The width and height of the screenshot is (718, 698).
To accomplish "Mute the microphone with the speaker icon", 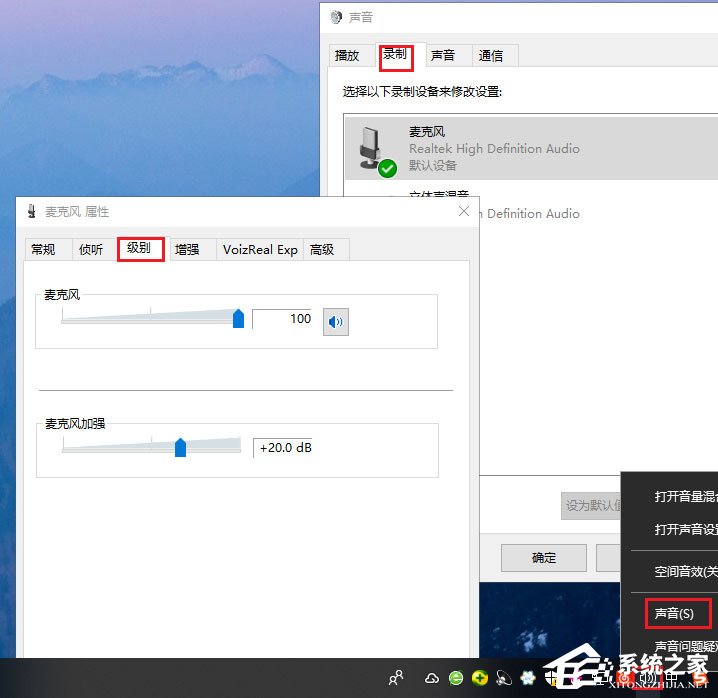I will [x=336, y=322].
